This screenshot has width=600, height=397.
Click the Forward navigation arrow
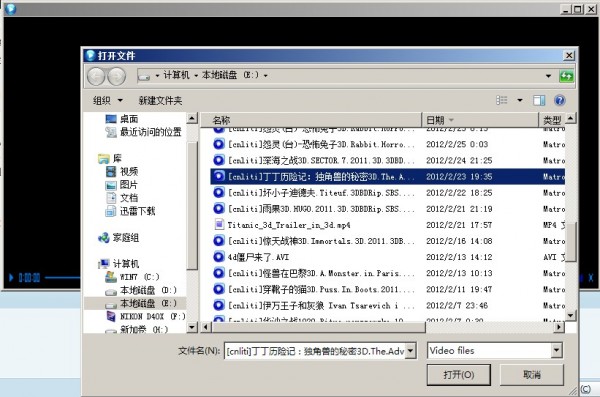point(116,76)
